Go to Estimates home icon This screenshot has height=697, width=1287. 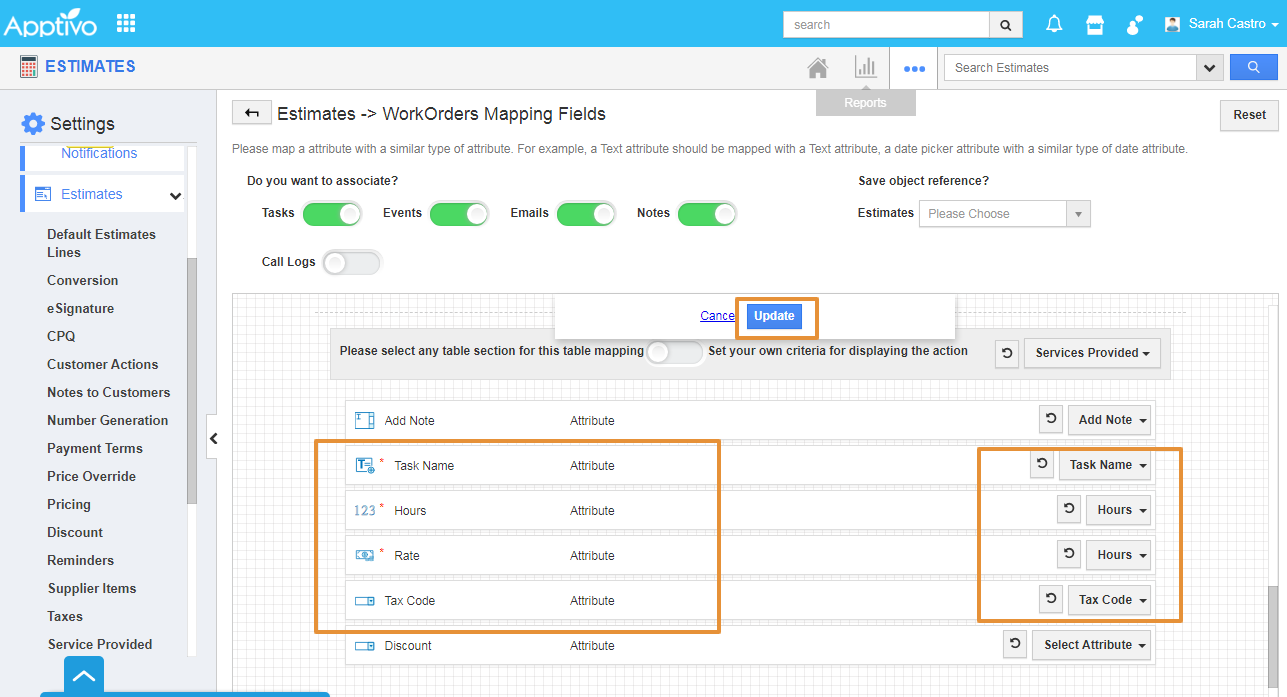click(x=818, y=68)
